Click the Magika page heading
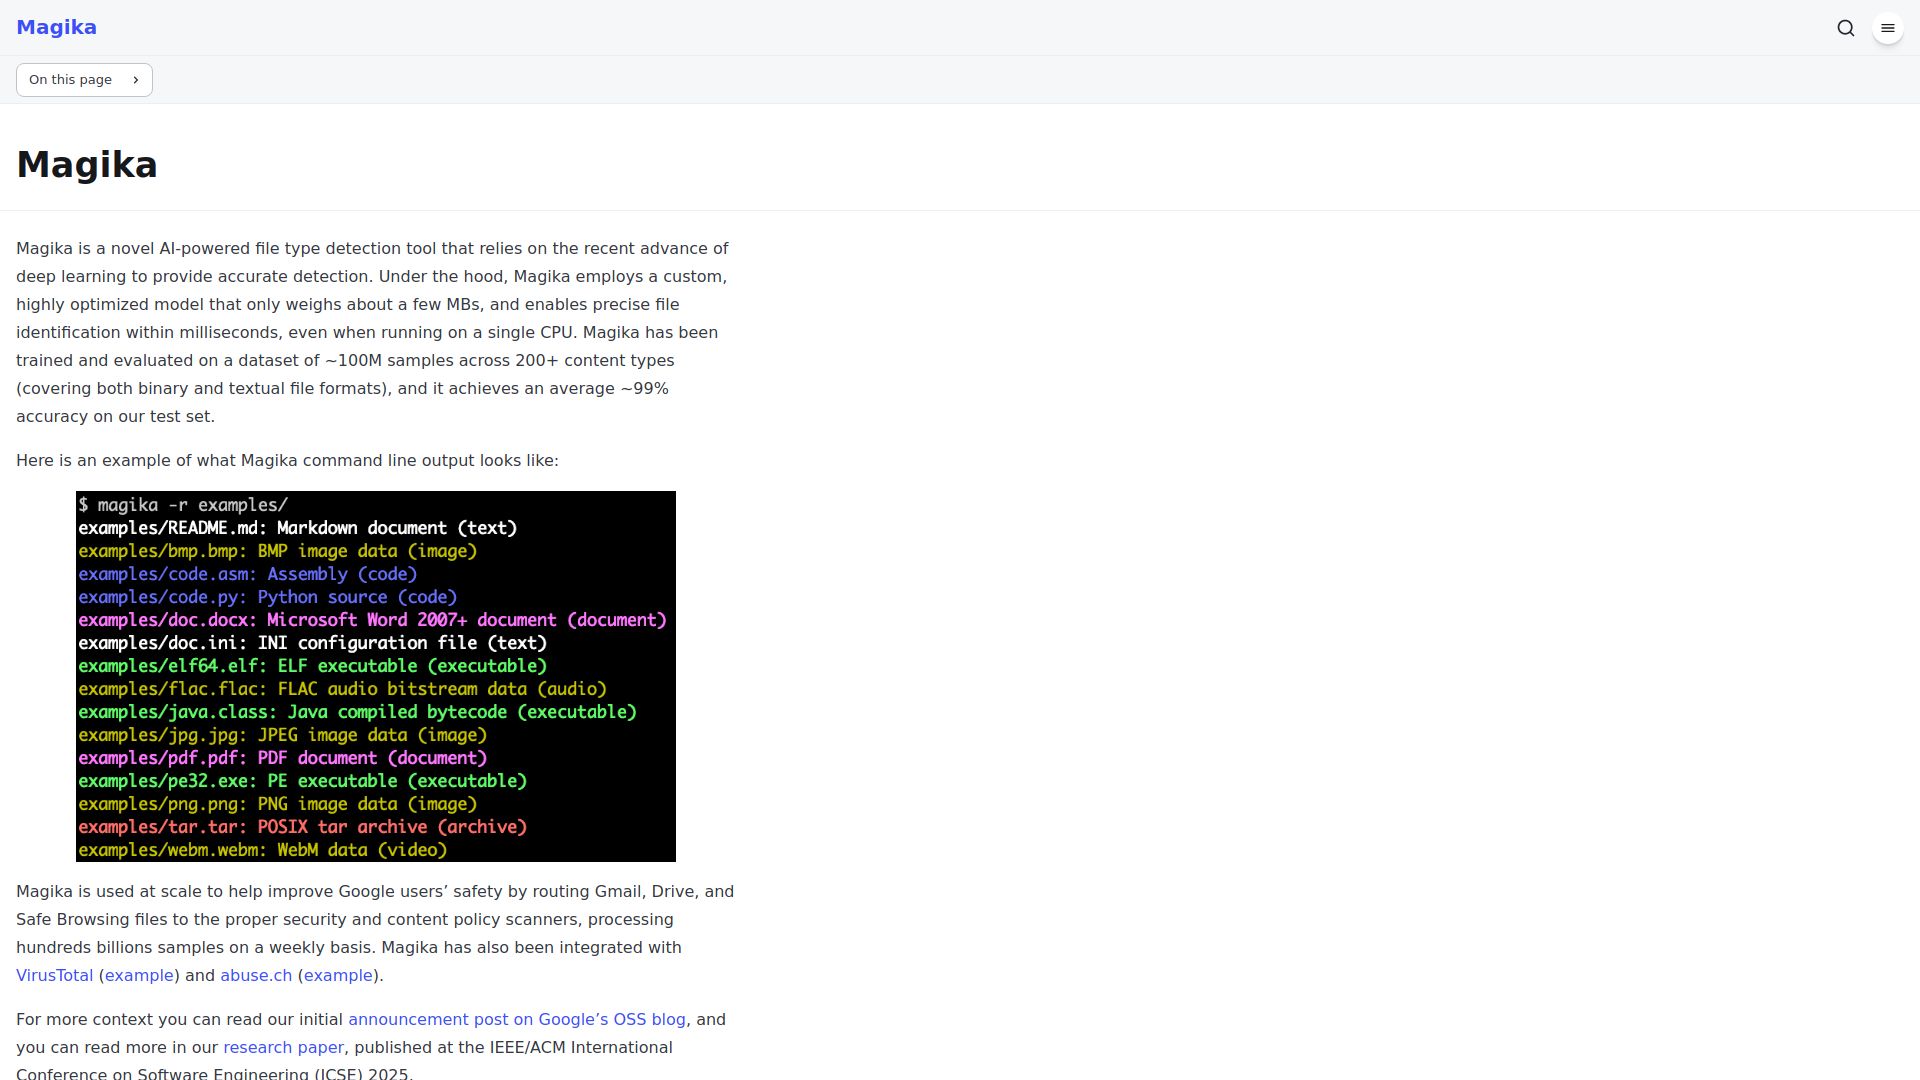 click(87, 165)
